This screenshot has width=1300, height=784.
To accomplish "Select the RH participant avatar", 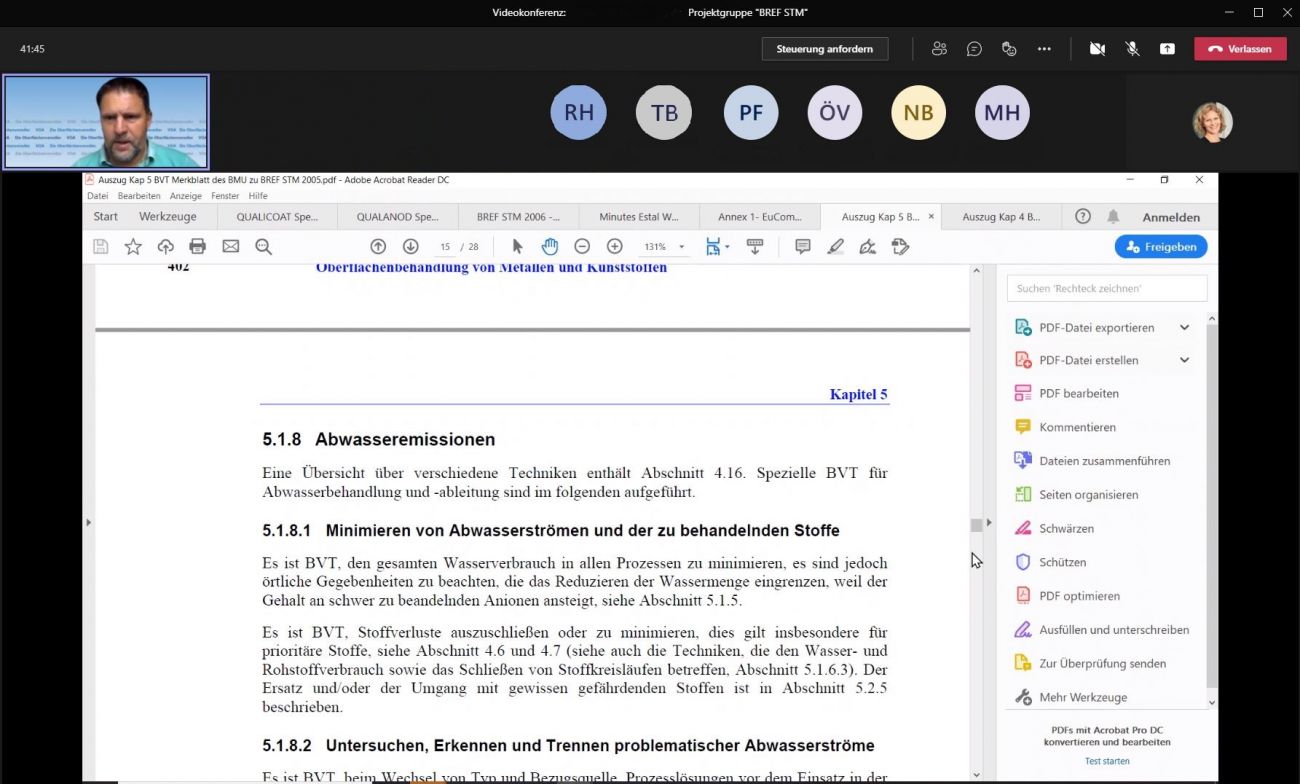I will (578, 113).
